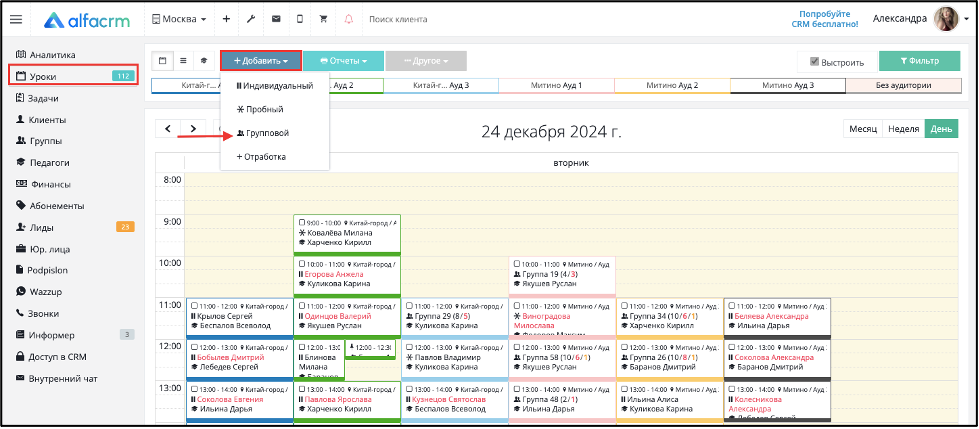Viewport: 979px width, 429px height.
Task: Switch to calendar view icon
Action: click(162, 61)
